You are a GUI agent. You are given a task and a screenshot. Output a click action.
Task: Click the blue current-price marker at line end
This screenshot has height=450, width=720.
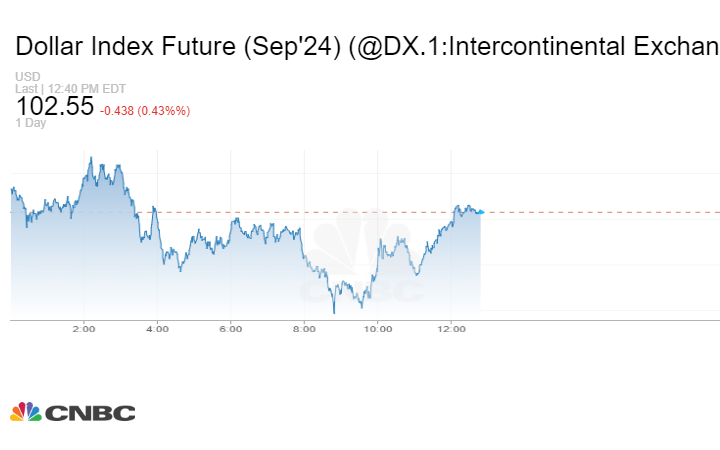tap(481, 212)
